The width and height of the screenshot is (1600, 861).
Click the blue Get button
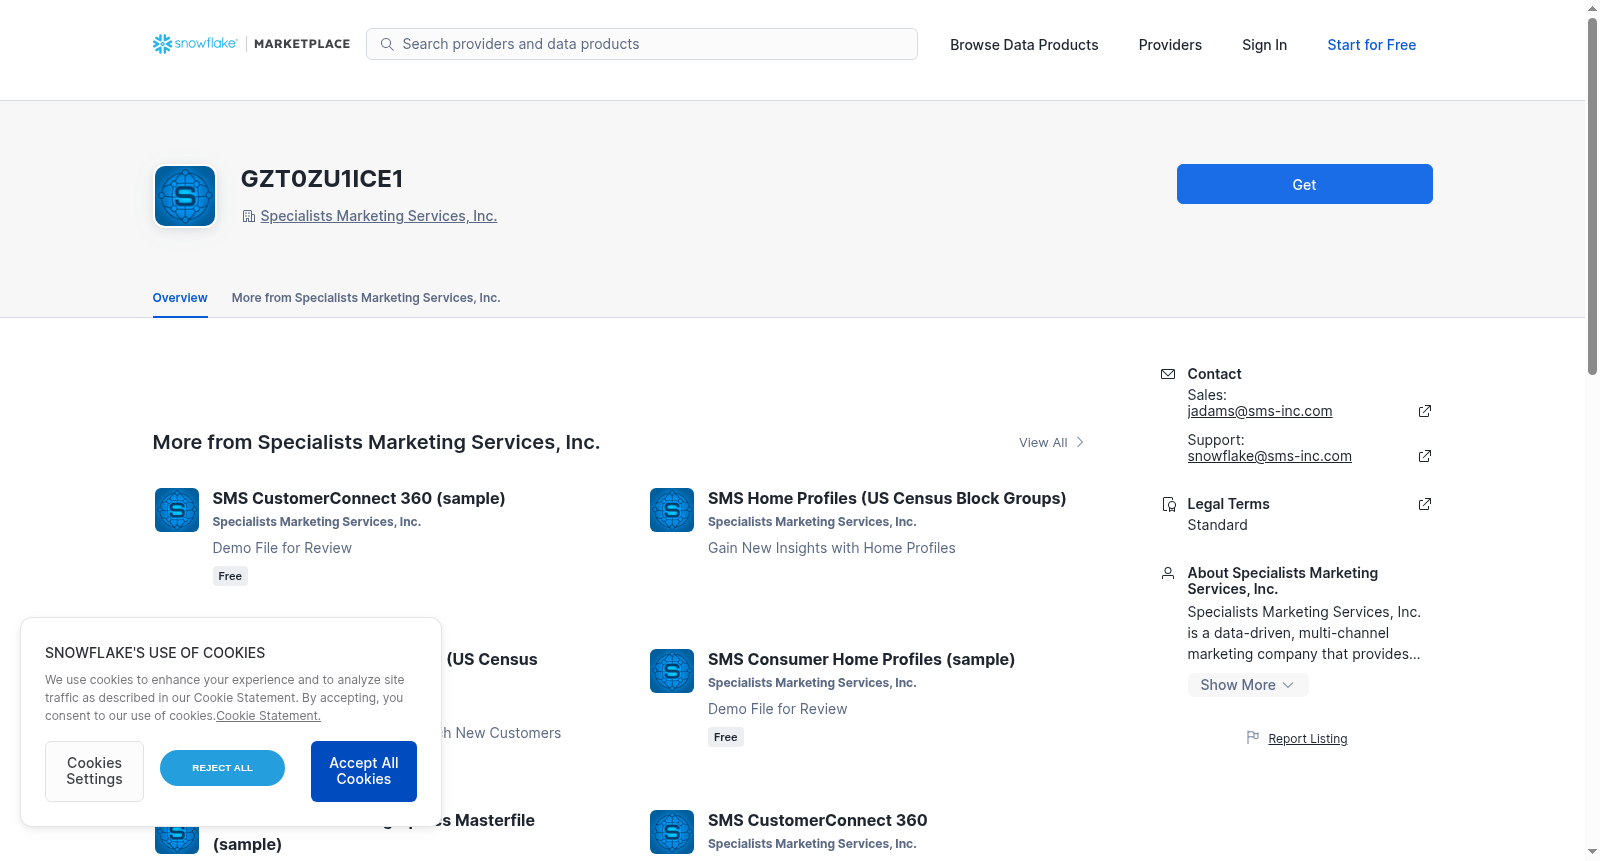tap(1304, 184)
